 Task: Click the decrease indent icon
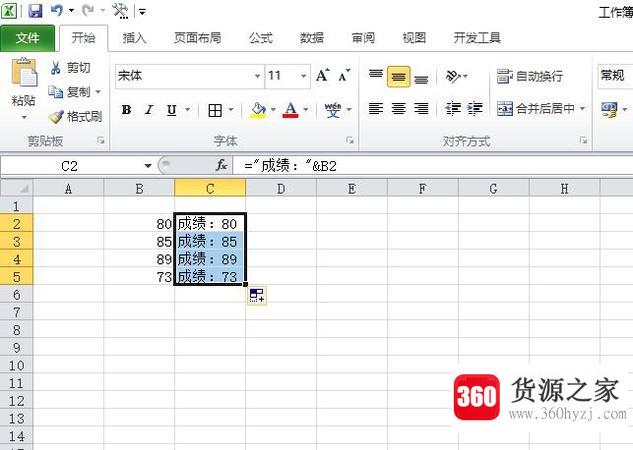pyautogui.click(x=453, y=109)
